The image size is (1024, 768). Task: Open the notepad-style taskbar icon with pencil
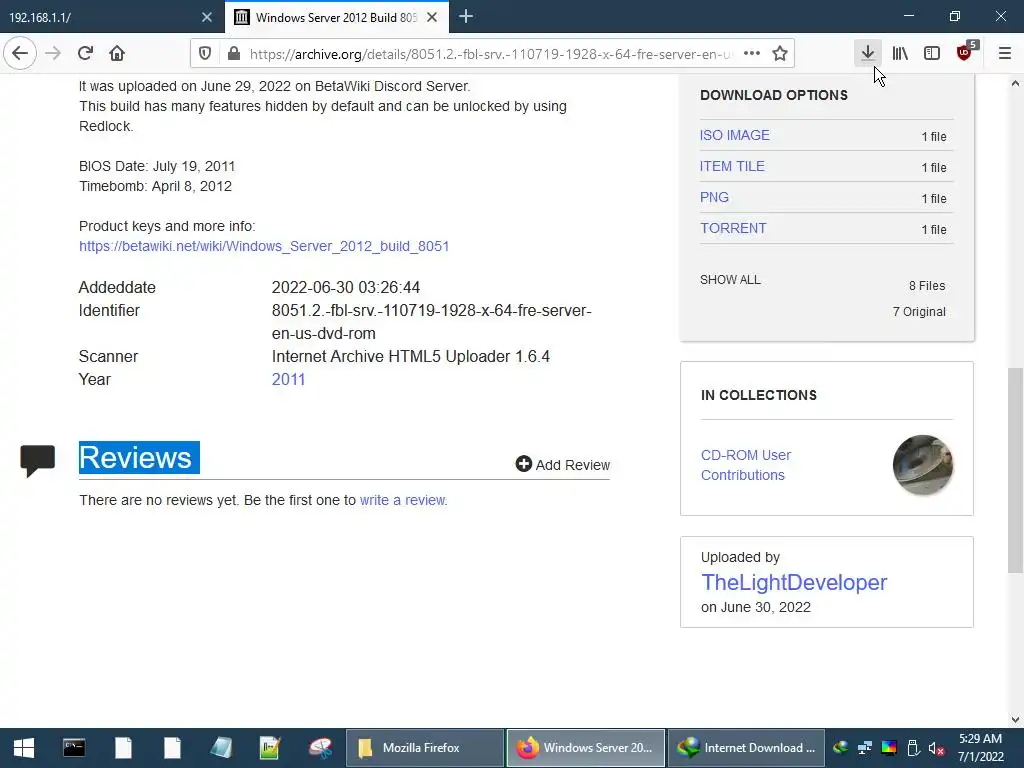(270, 748)
